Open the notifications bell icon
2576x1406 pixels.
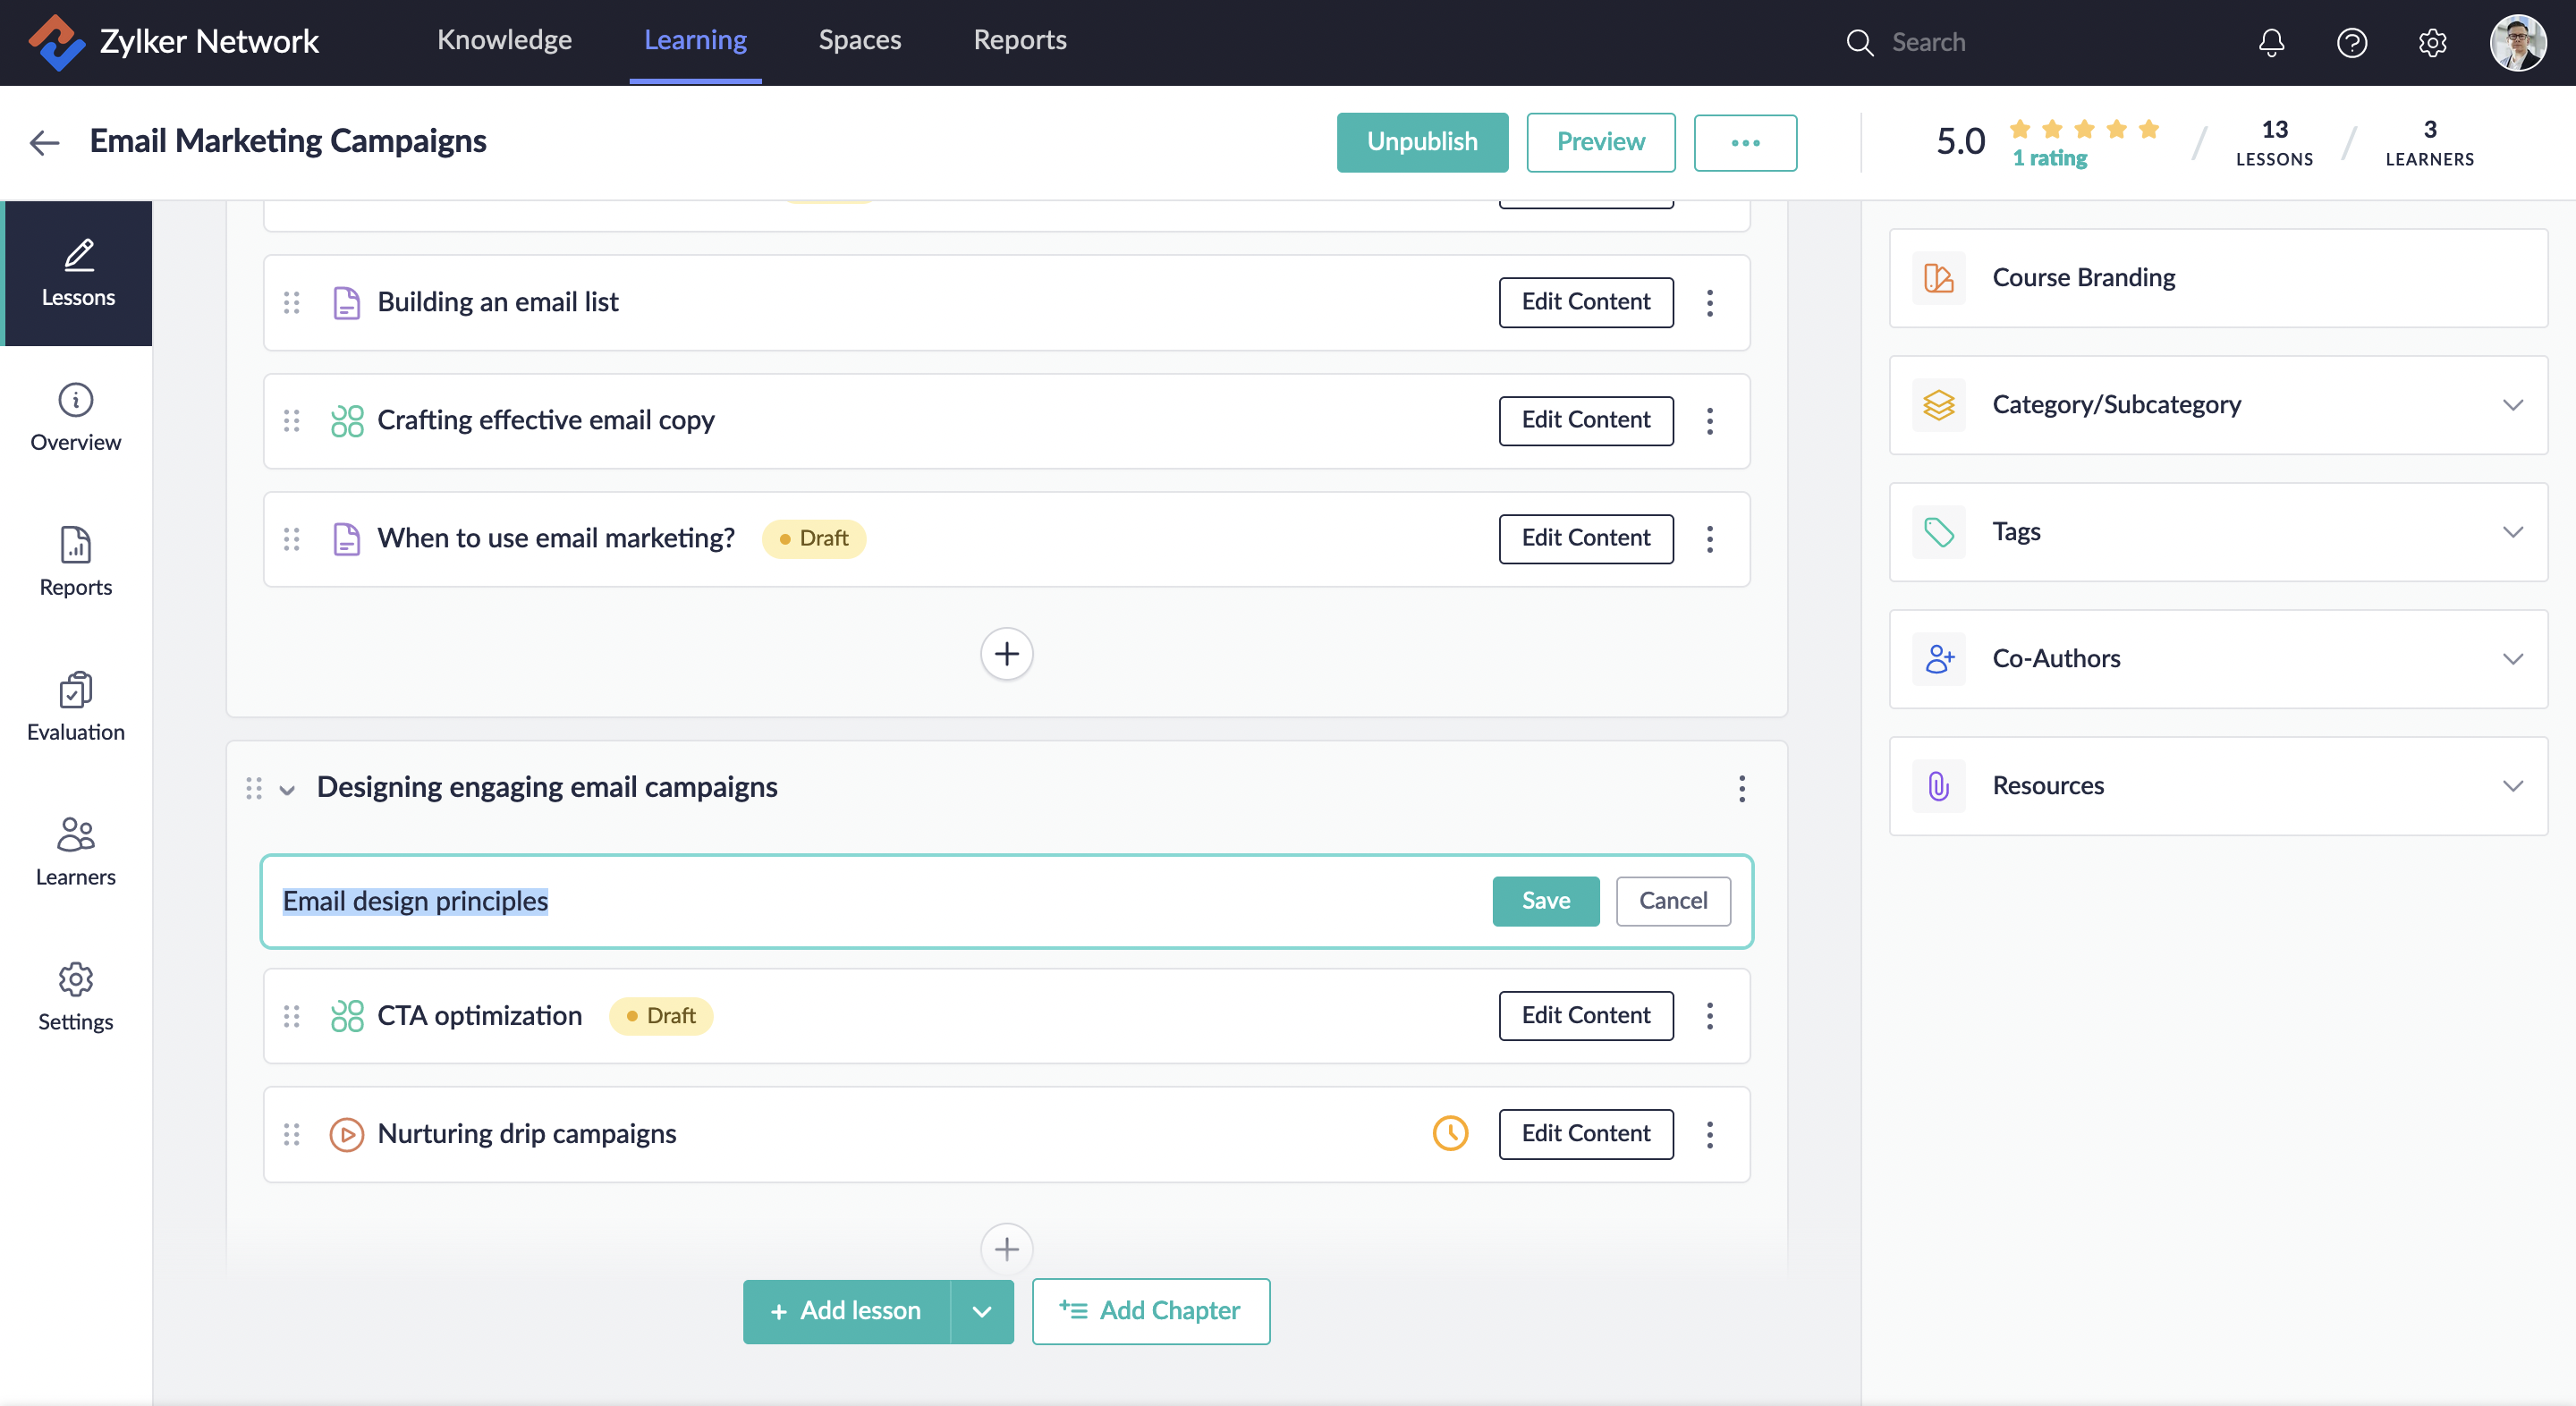point(2271,42)
